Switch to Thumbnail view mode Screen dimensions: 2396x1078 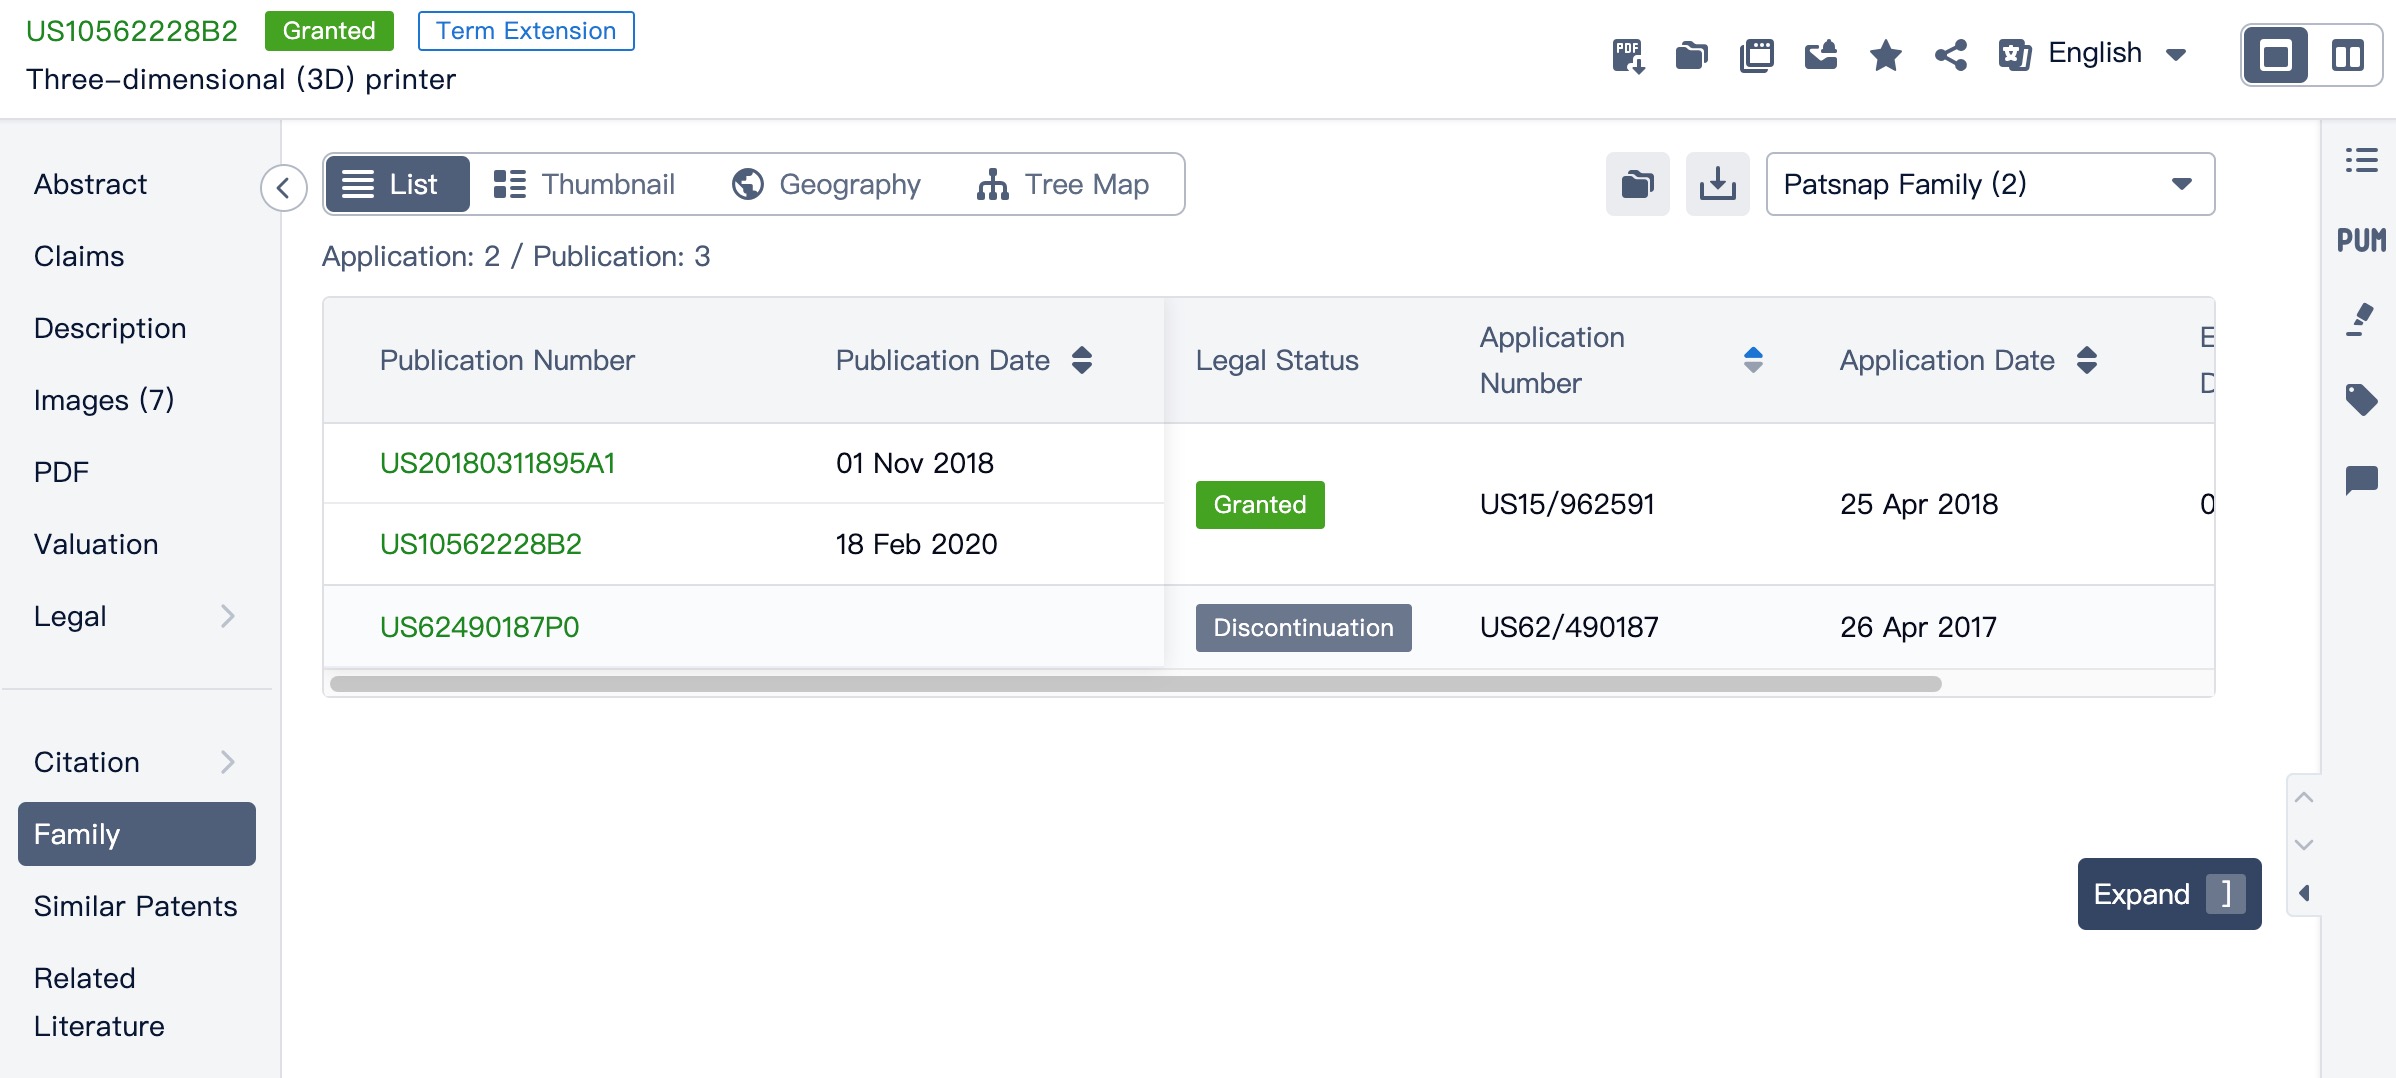[x=584, y=184]
